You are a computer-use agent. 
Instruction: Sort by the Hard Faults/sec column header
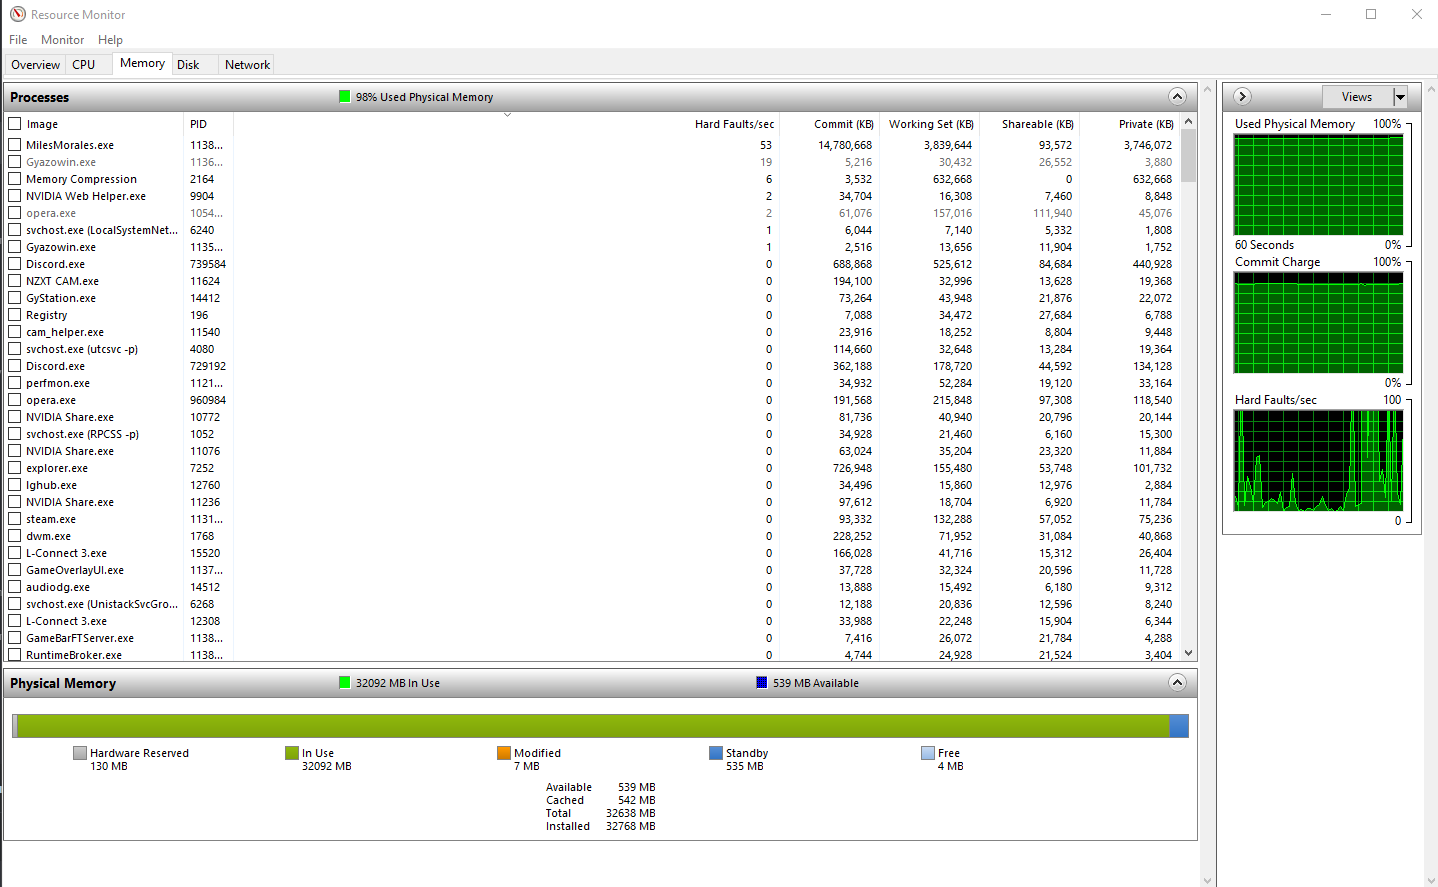click(734, 123)
